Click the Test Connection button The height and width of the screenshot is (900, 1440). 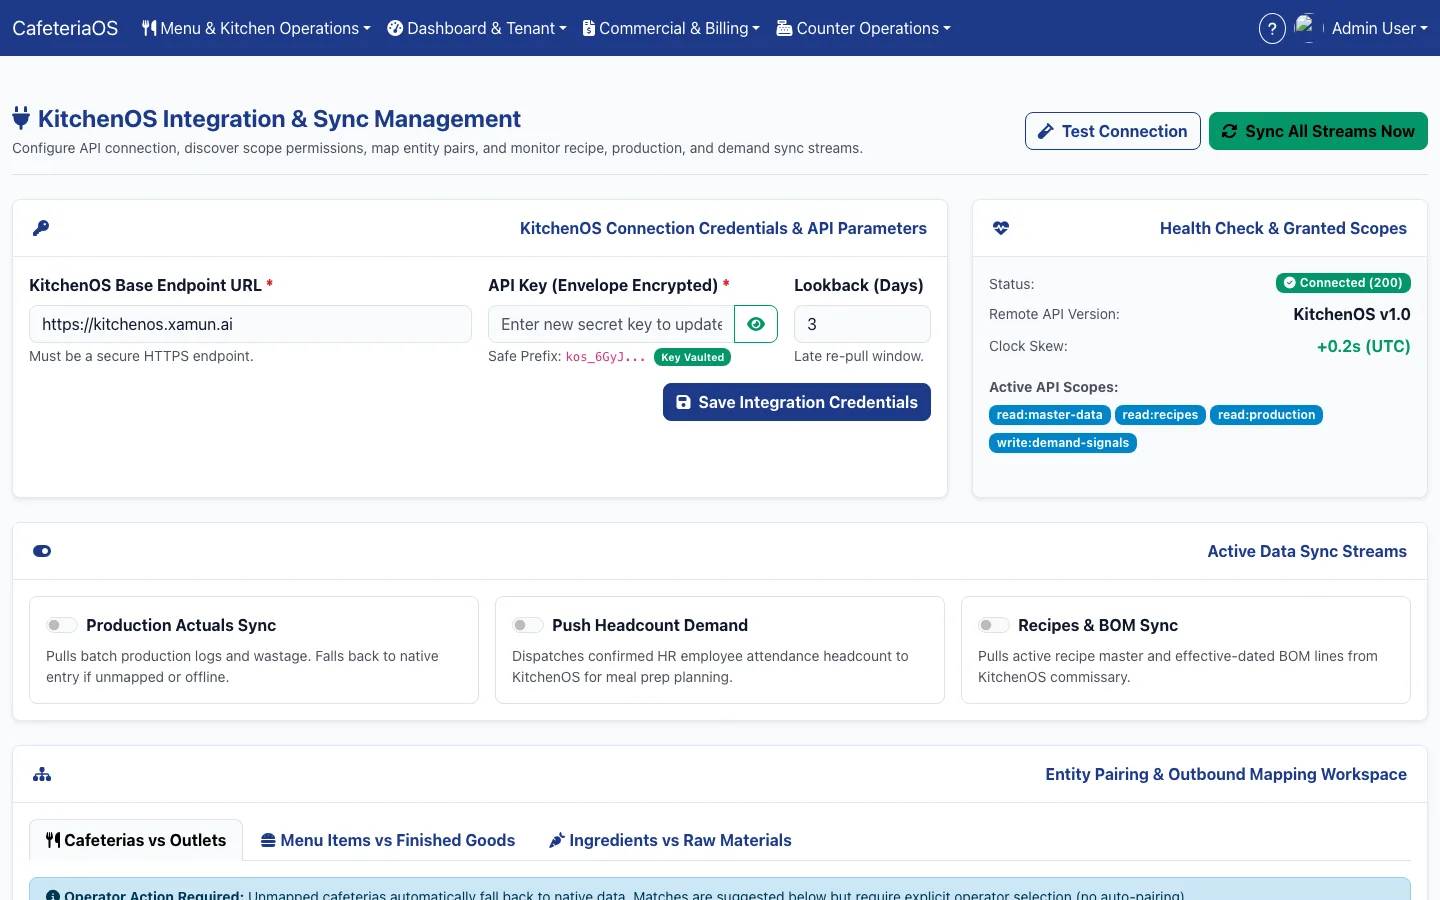(1113, 131)
